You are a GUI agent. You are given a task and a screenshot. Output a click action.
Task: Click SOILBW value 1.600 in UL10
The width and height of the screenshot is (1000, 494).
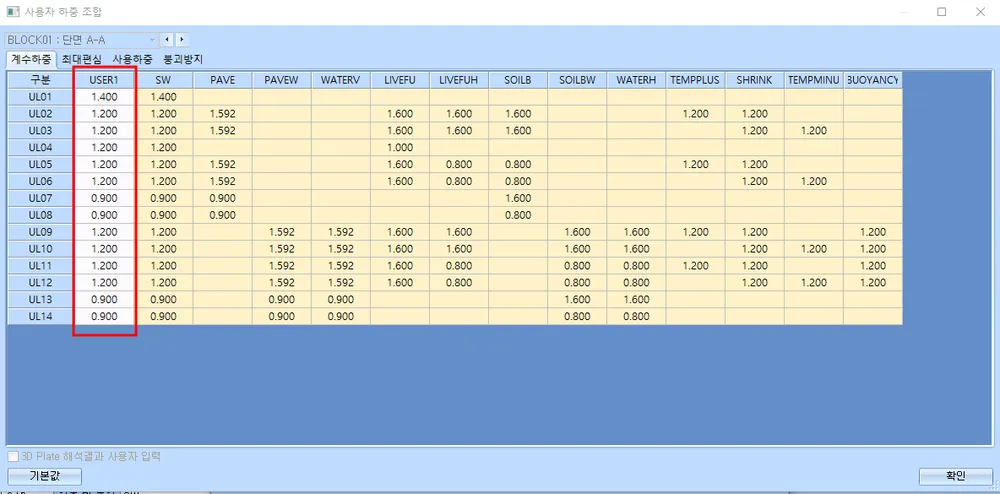577,249
